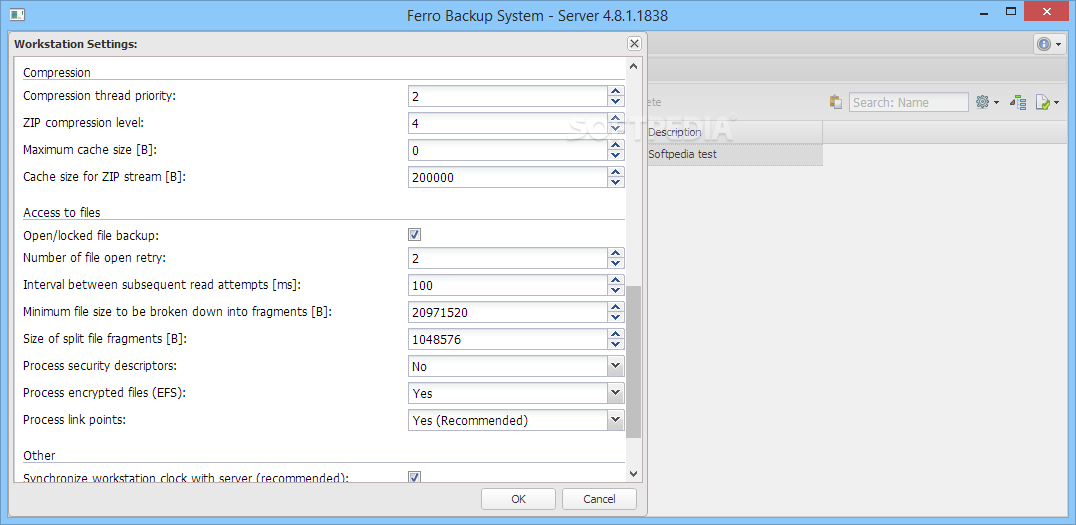This screenshot has width=1076, height=525.
Task: Click the clipboard paste icon beside search
Action: pyautogui.click(x=835, y=102)
